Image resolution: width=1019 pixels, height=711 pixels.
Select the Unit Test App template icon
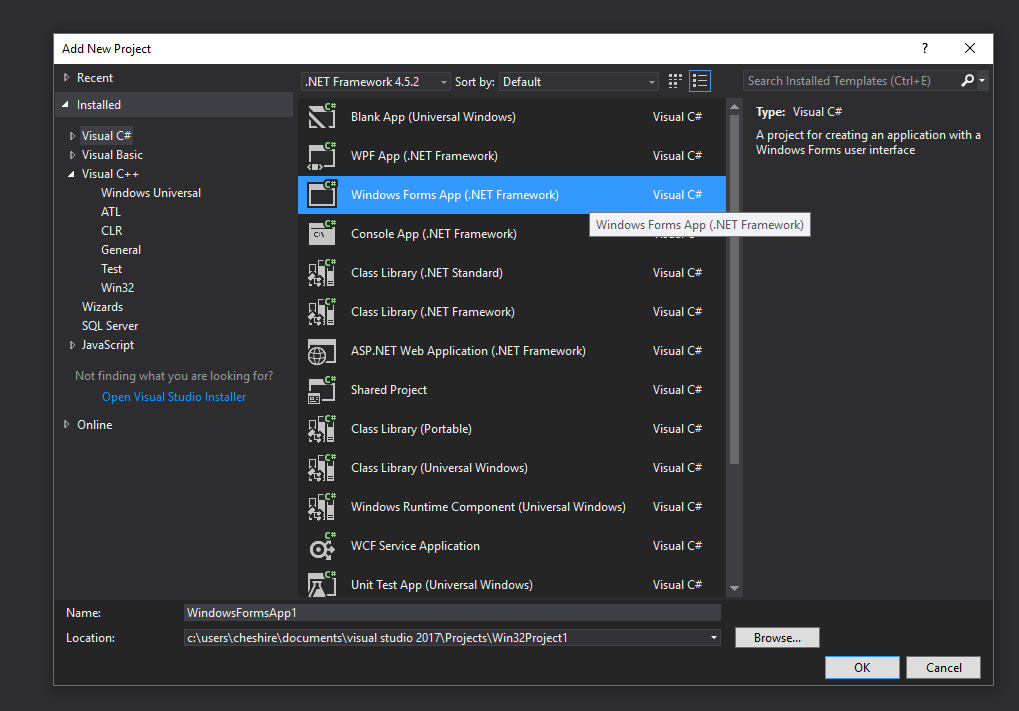coord(321,584)
